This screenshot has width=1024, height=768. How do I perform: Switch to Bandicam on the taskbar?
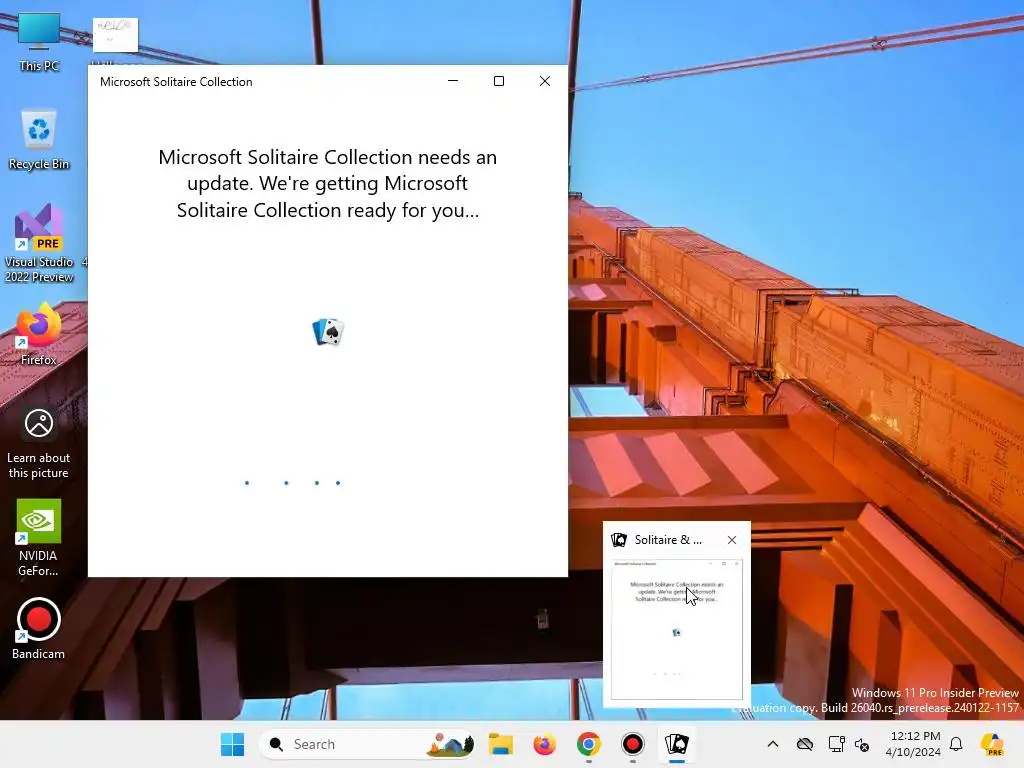(x=632, y=744)
